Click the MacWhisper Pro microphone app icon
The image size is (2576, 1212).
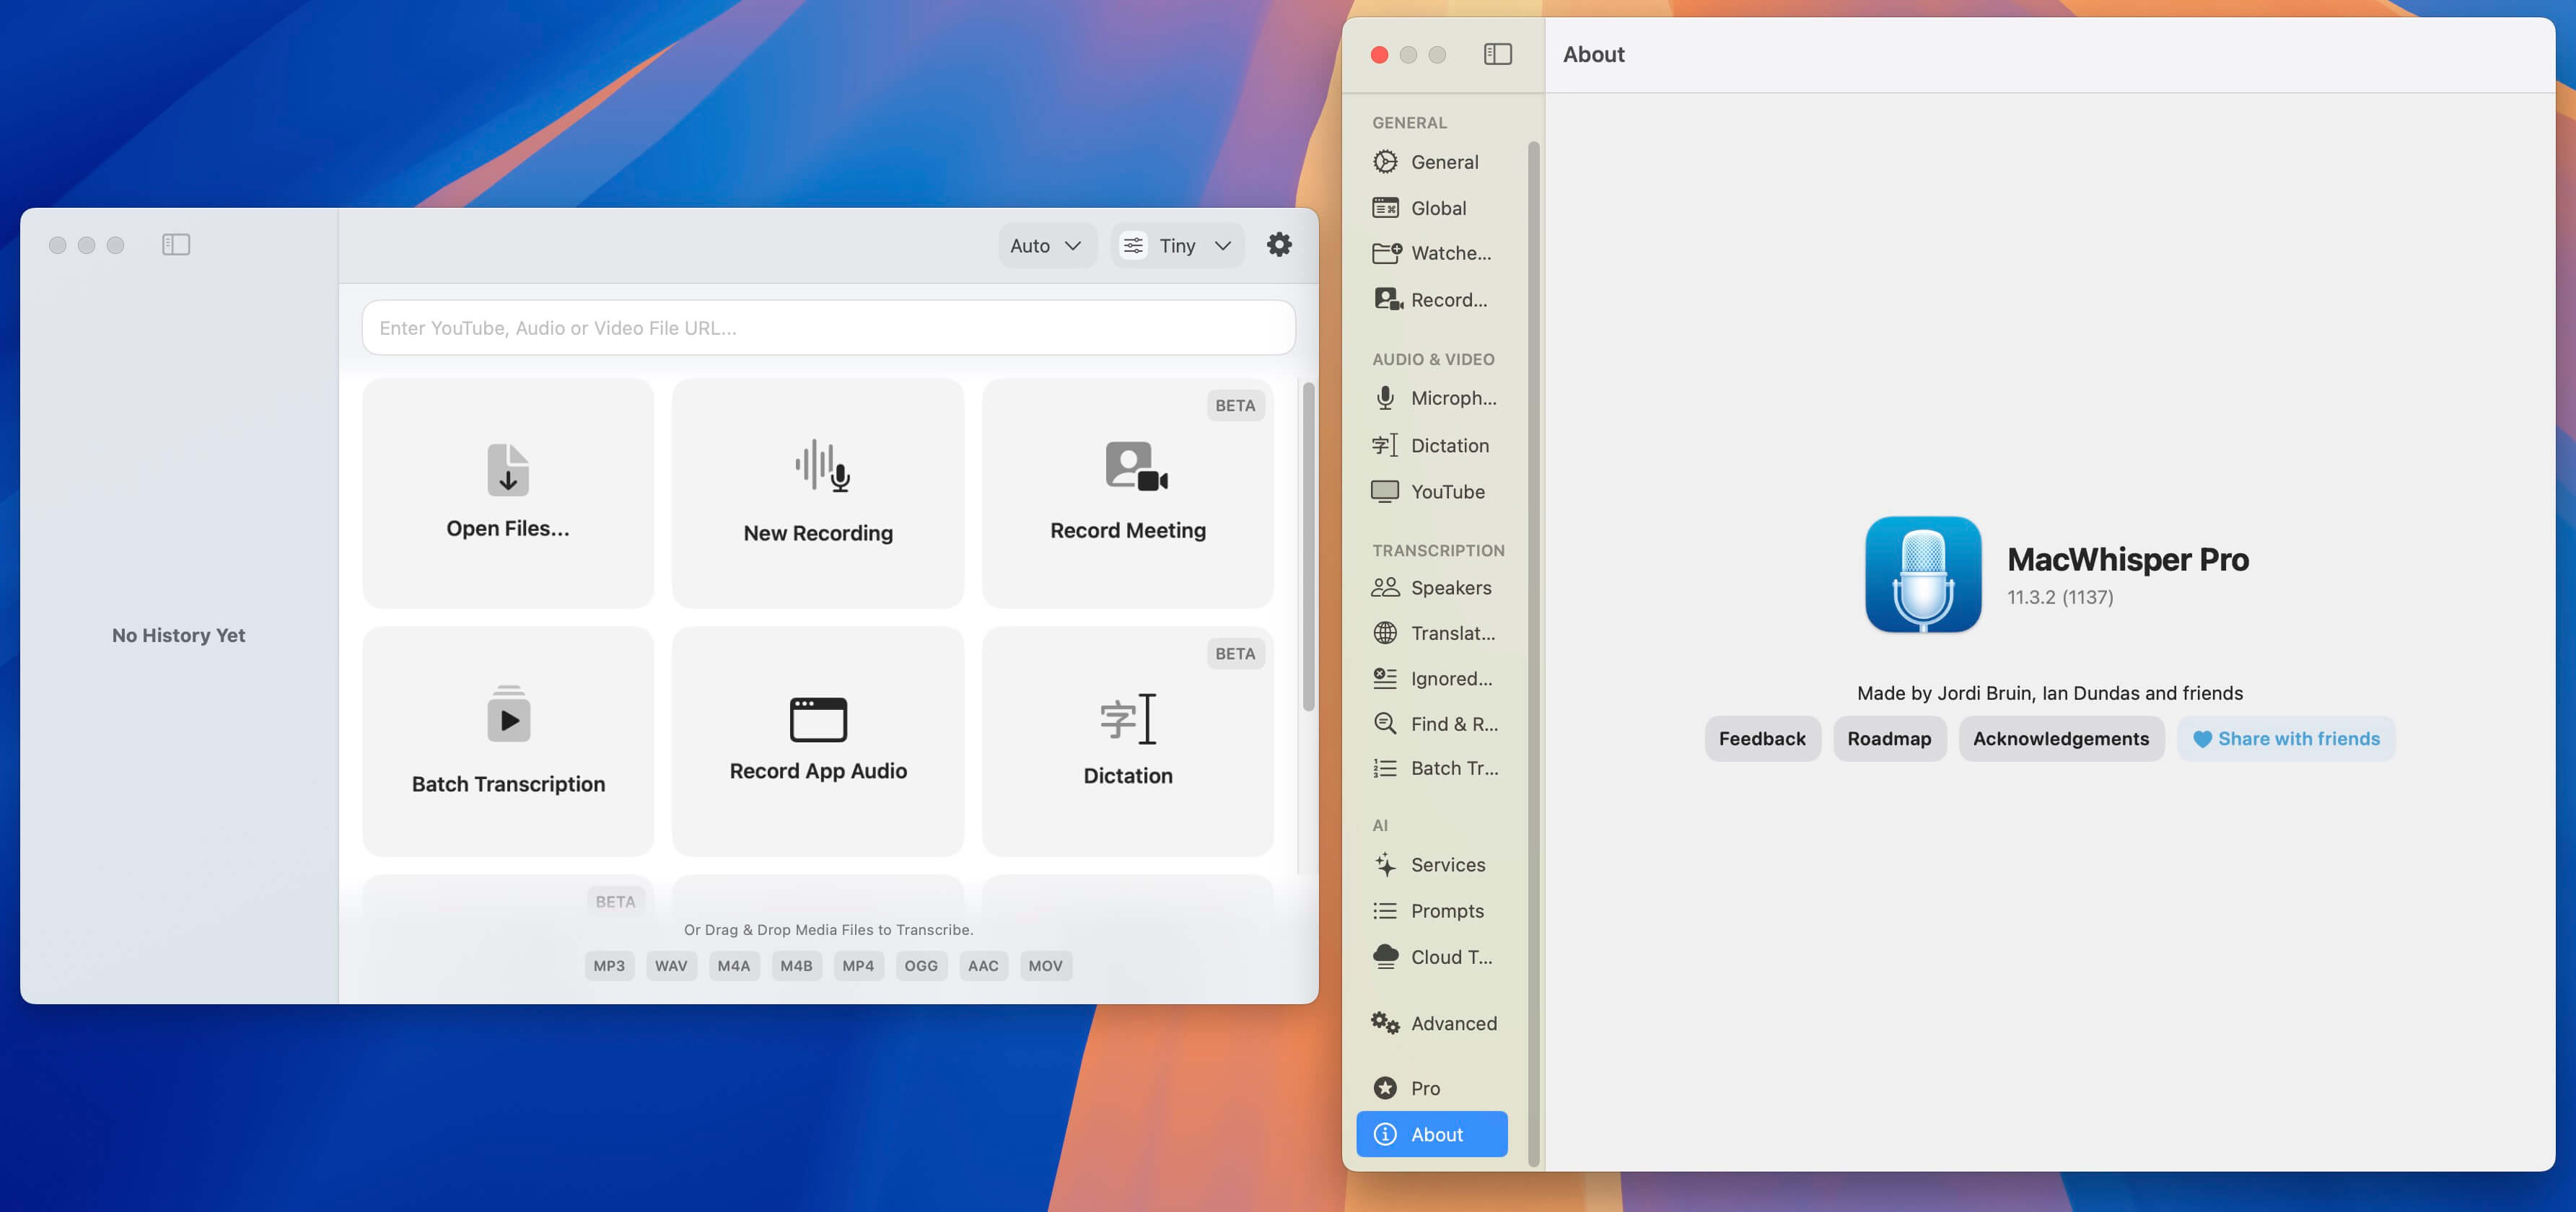(x=1922, y=574)
